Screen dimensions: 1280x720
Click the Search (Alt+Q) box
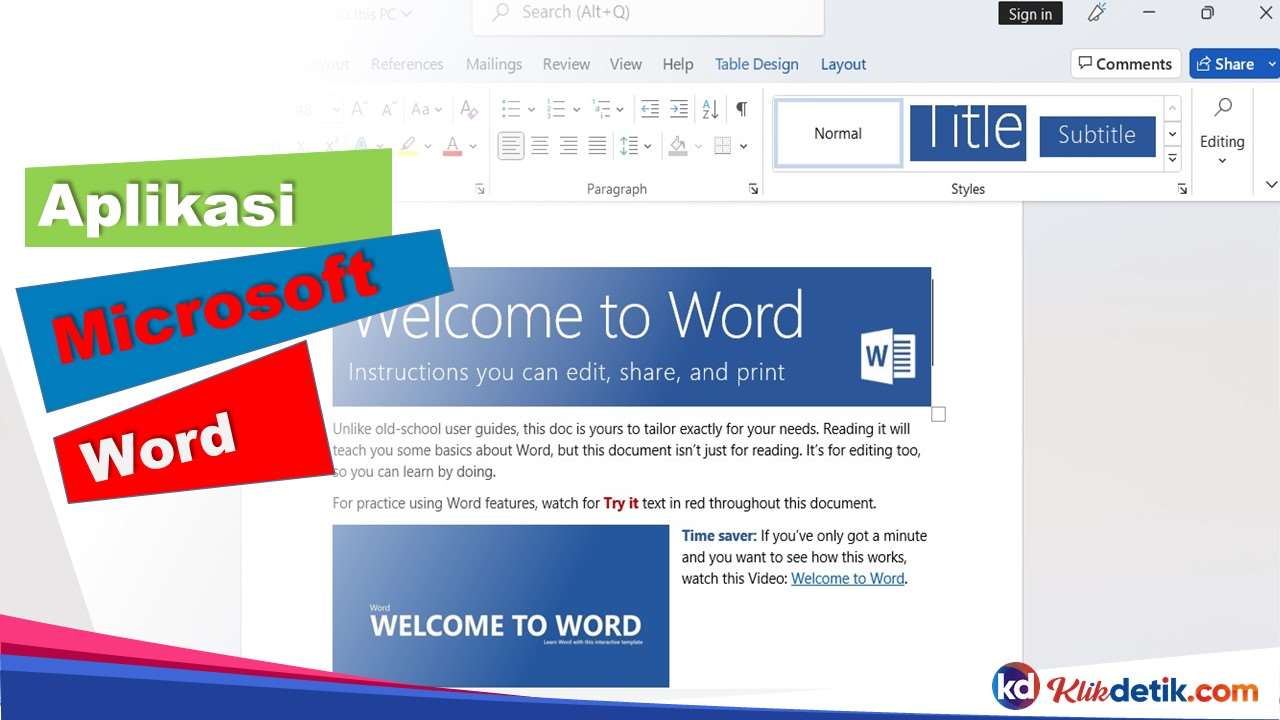[647, 14]
